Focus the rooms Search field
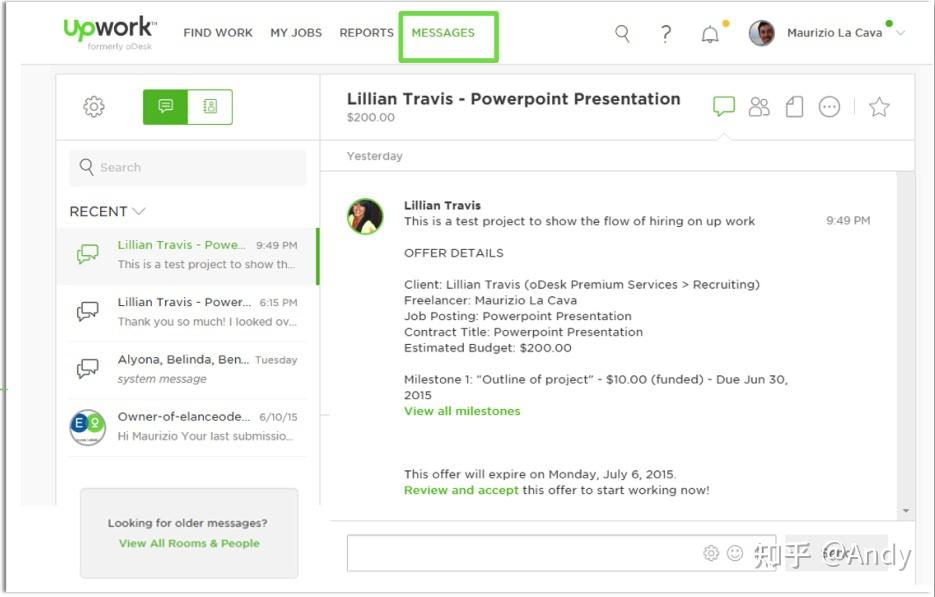935x597 pixels. pos(188,168)
